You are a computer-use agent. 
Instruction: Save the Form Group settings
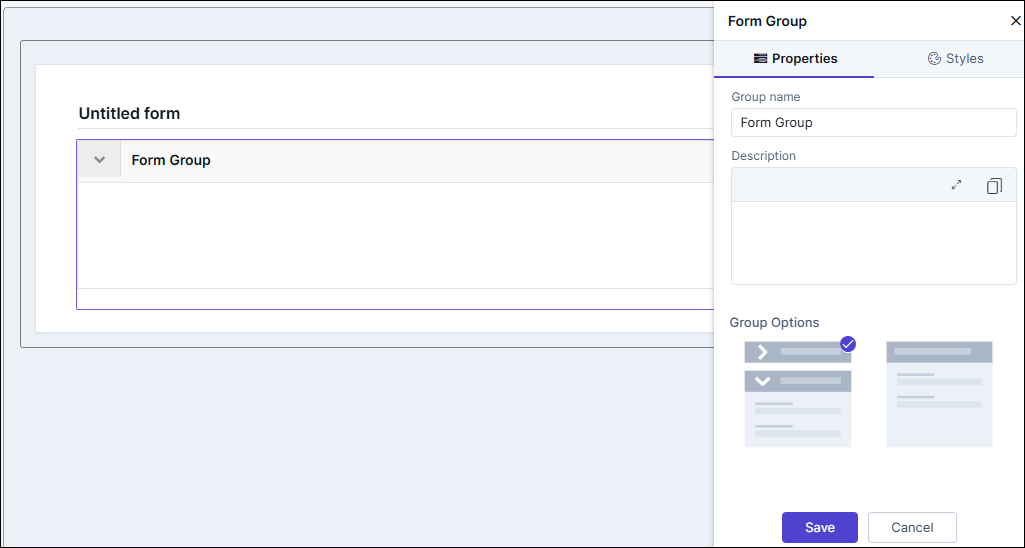pyautogui.click(x=820, y=527)
